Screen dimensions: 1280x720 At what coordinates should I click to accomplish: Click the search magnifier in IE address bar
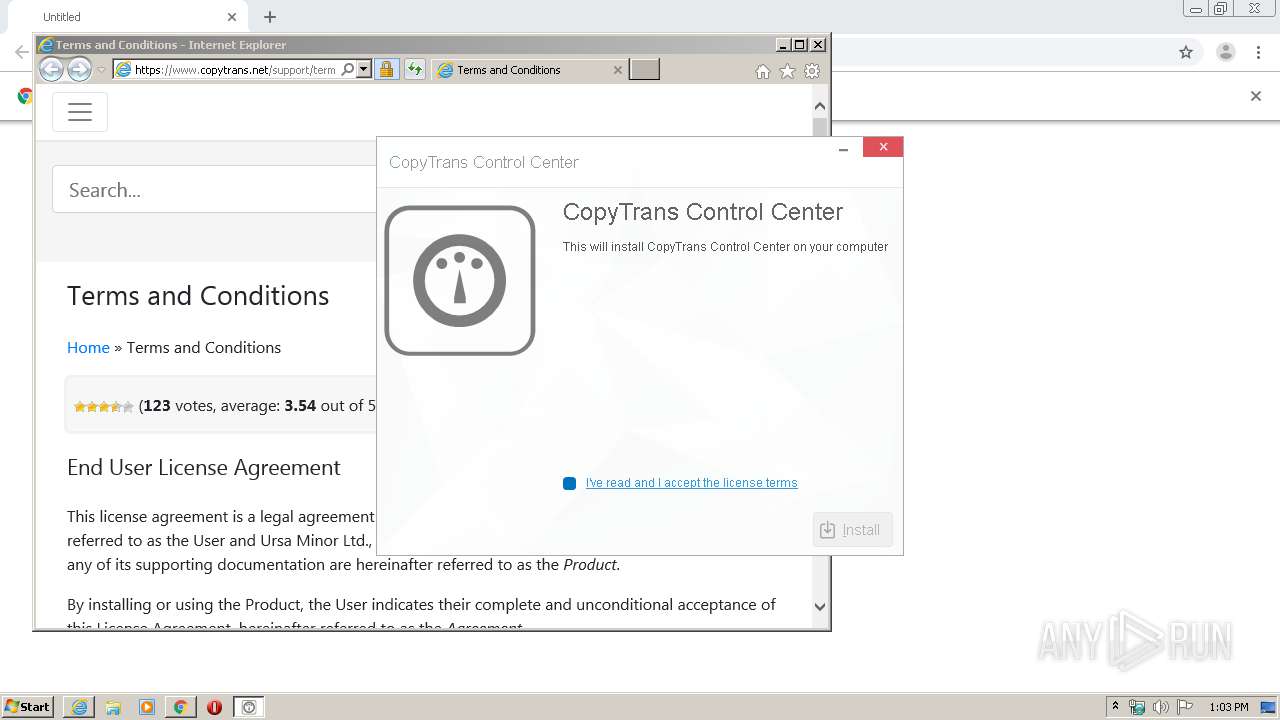click(347, 70)
